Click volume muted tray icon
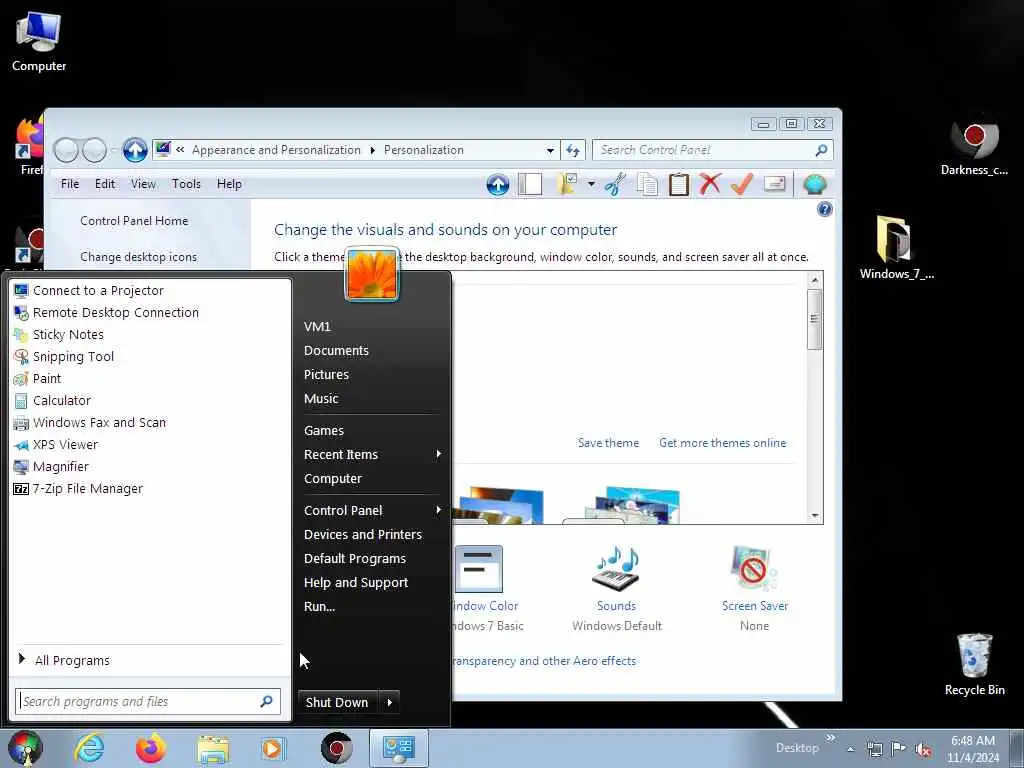 tap(923, 750)
